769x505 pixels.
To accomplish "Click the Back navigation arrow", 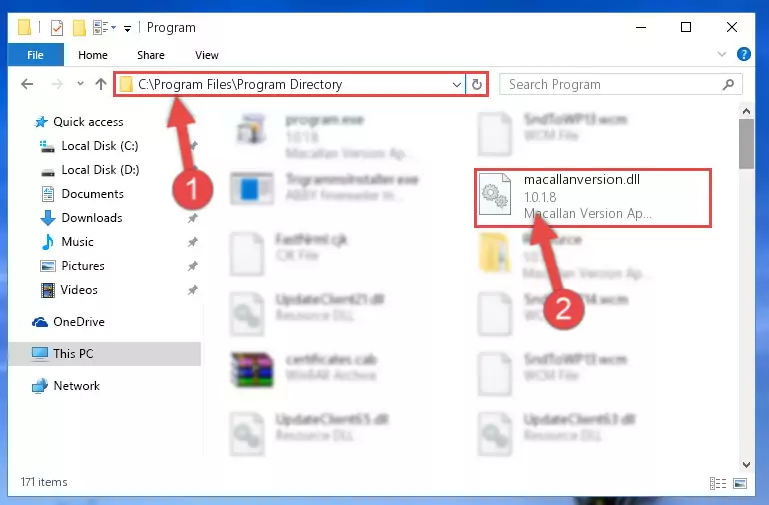I will click(x=27, y=84).
